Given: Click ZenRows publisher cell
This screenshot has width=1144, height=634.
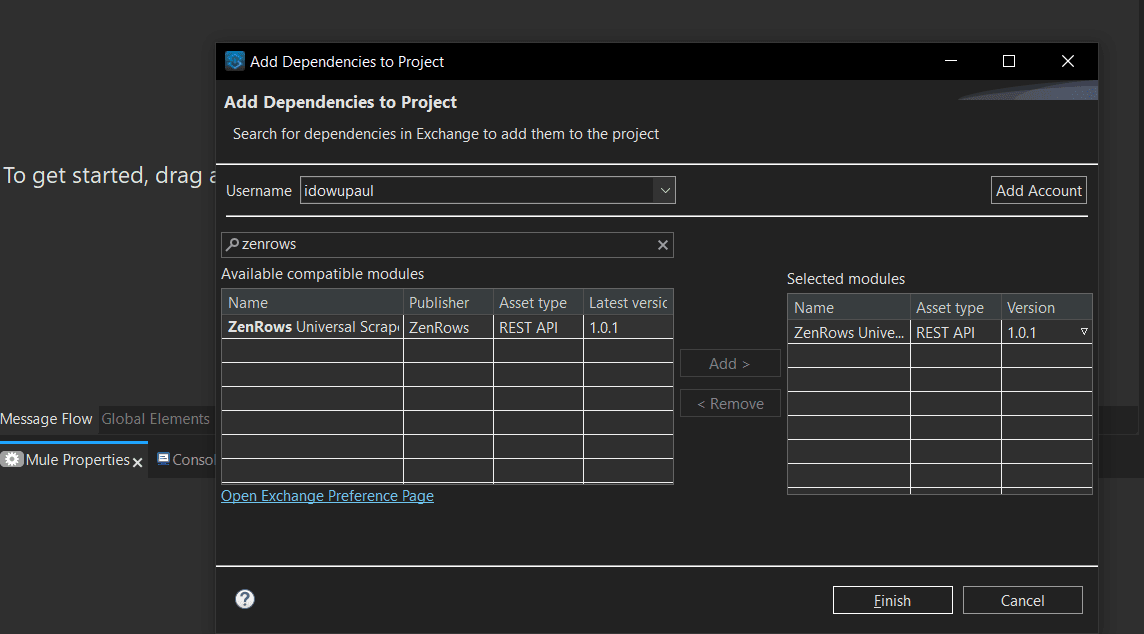Looking at the screenshot, I should click(x=448, y=328).
